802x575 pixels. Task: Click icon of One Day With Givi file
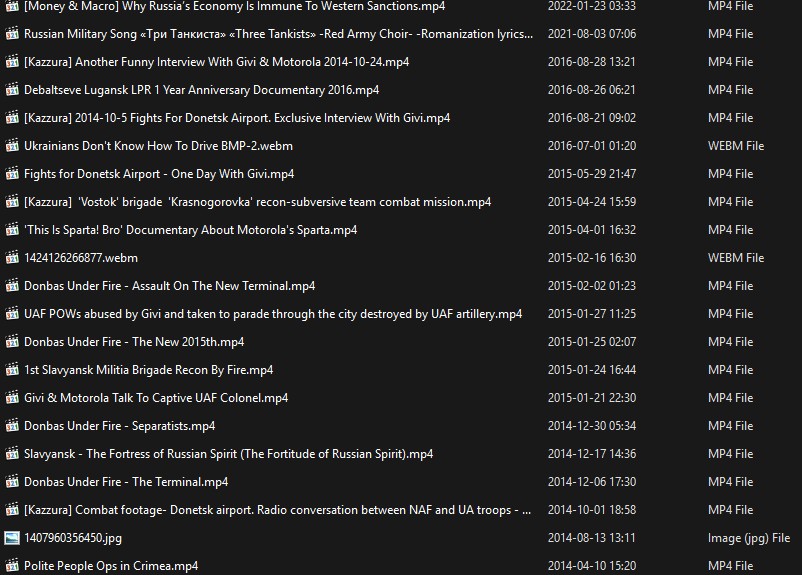coord(12,174)
